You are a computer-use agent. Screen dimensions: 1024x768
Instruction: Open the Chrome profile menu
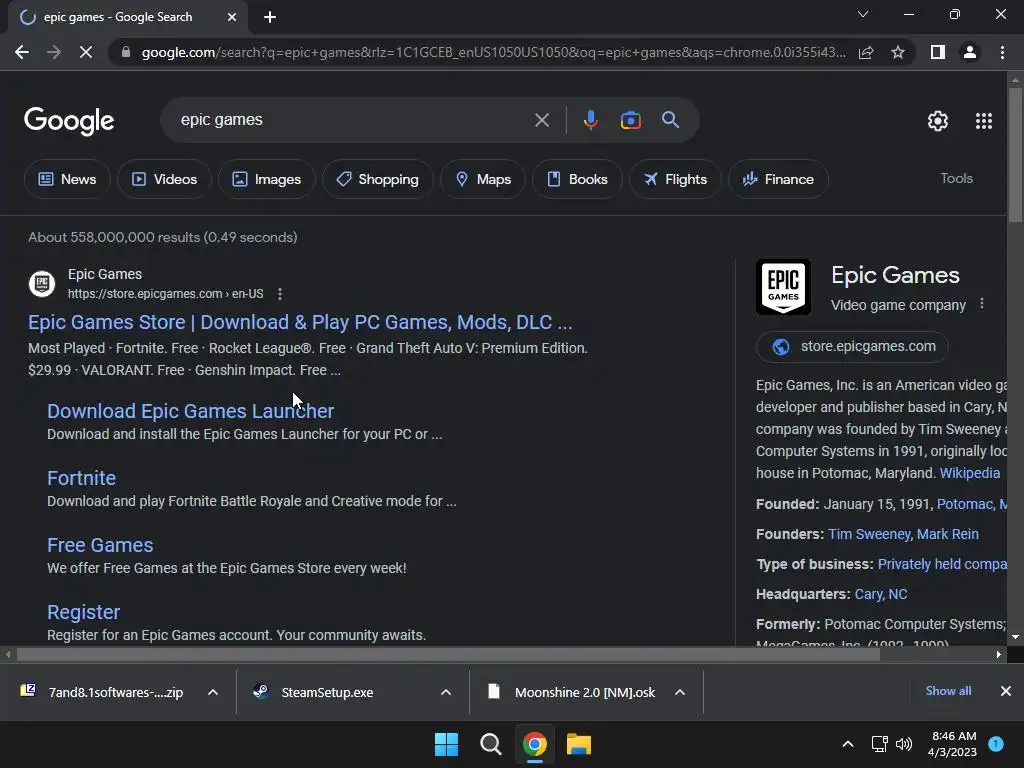pos(970,52)
